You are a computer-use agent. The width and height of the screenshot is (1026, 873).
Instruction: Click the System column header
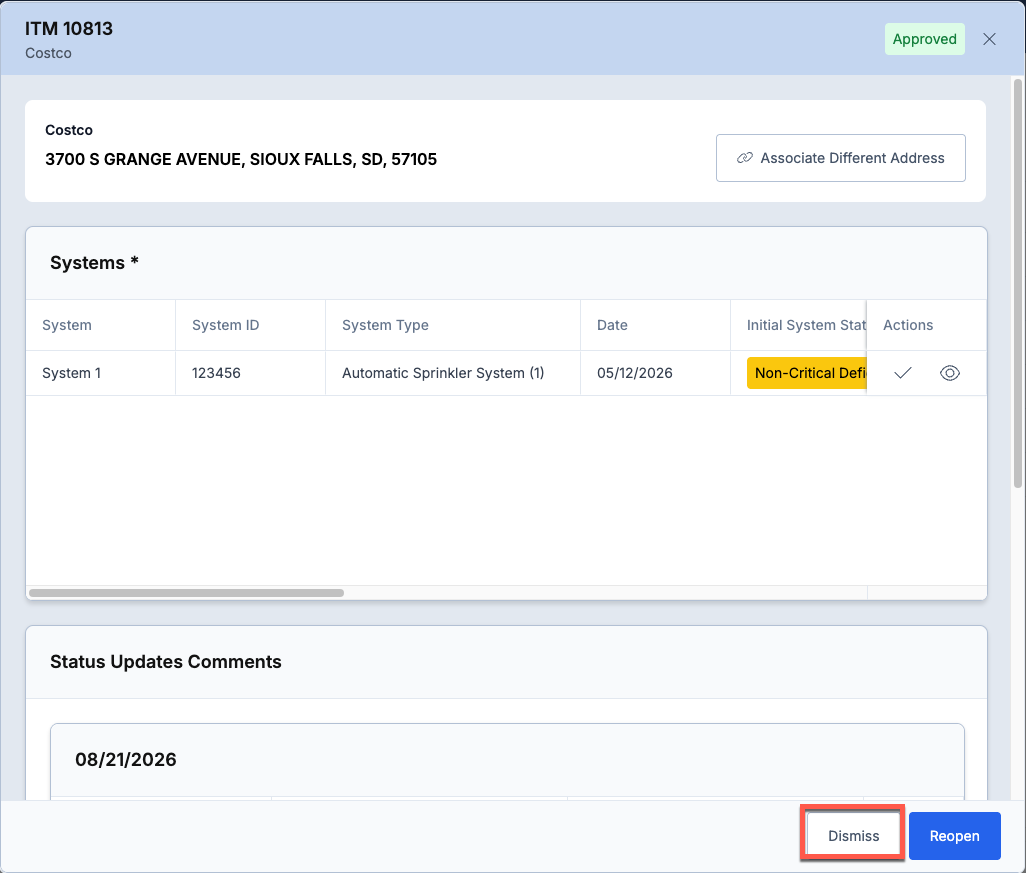click(x=100, y=325)
